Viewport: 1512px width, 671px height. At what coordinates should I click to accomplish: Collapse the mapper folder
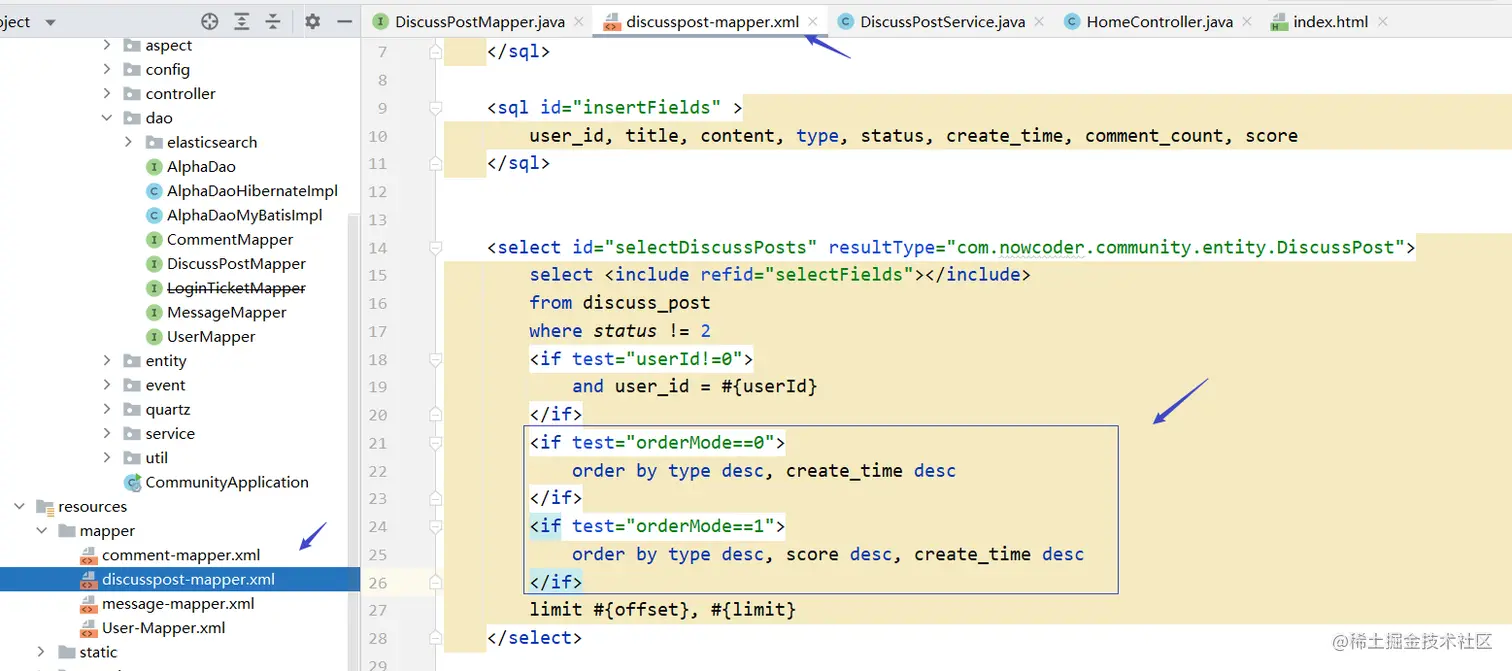41,530
